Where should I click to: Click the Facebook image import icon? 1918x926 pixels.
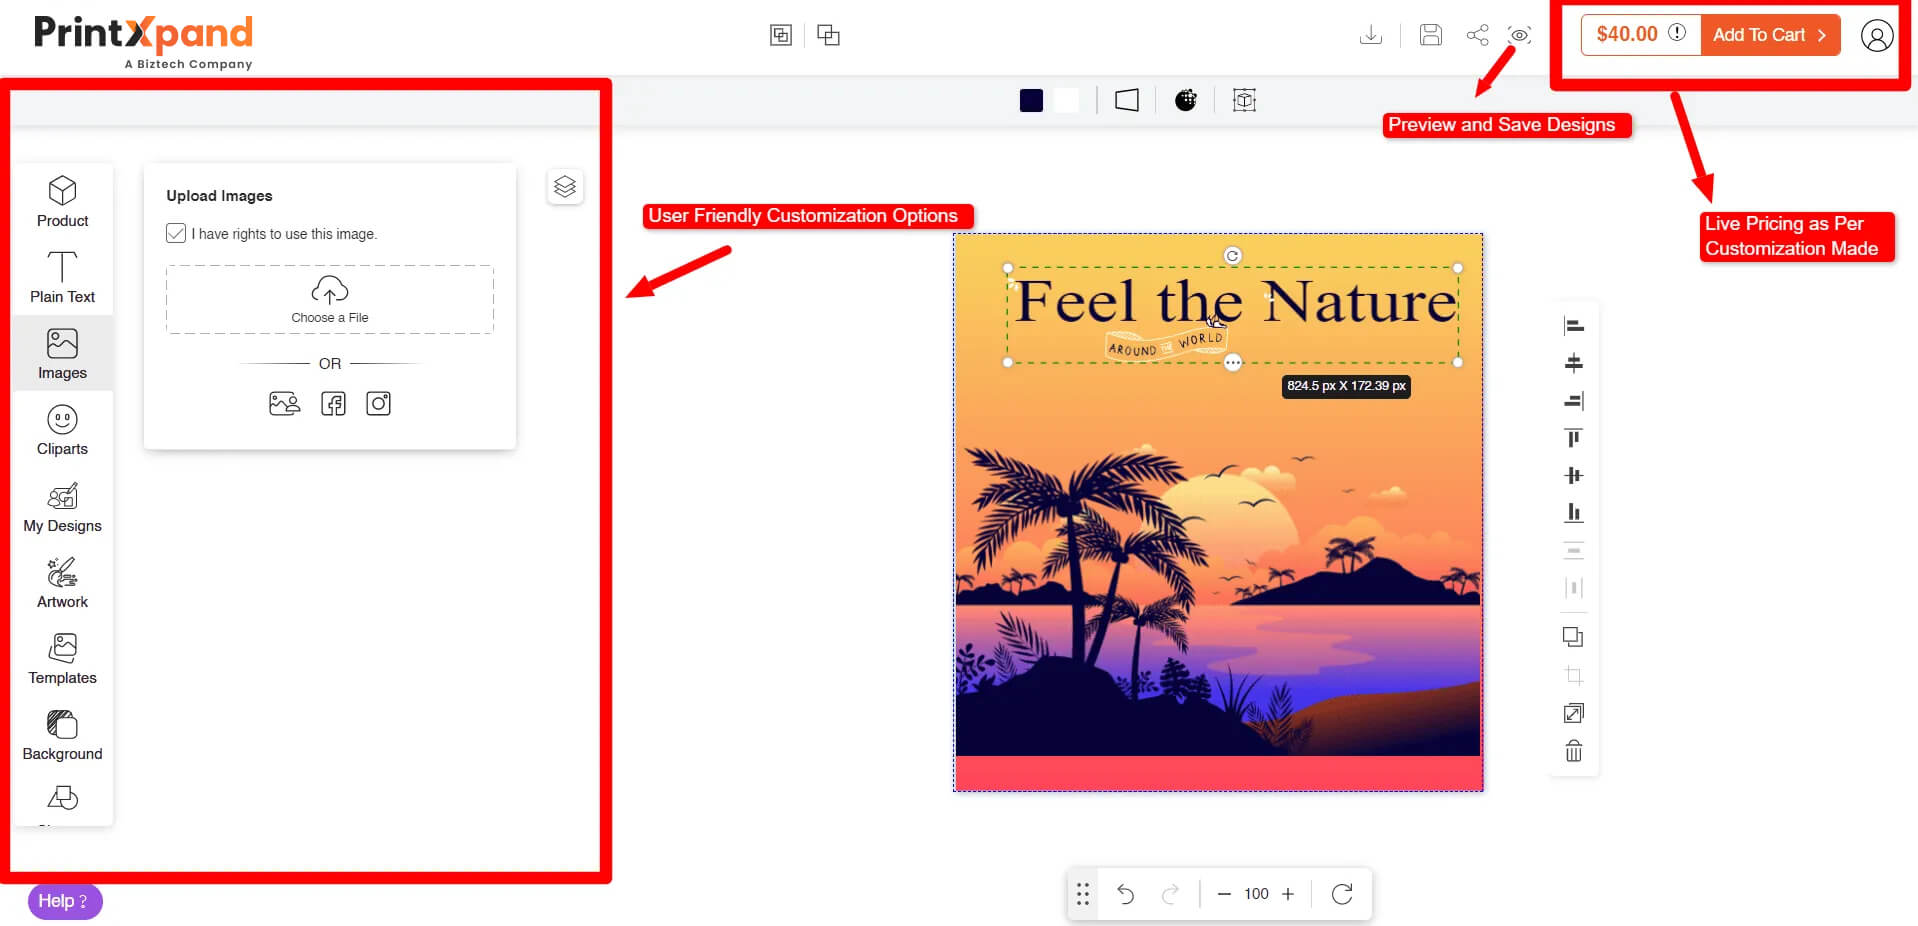point(333,403)
